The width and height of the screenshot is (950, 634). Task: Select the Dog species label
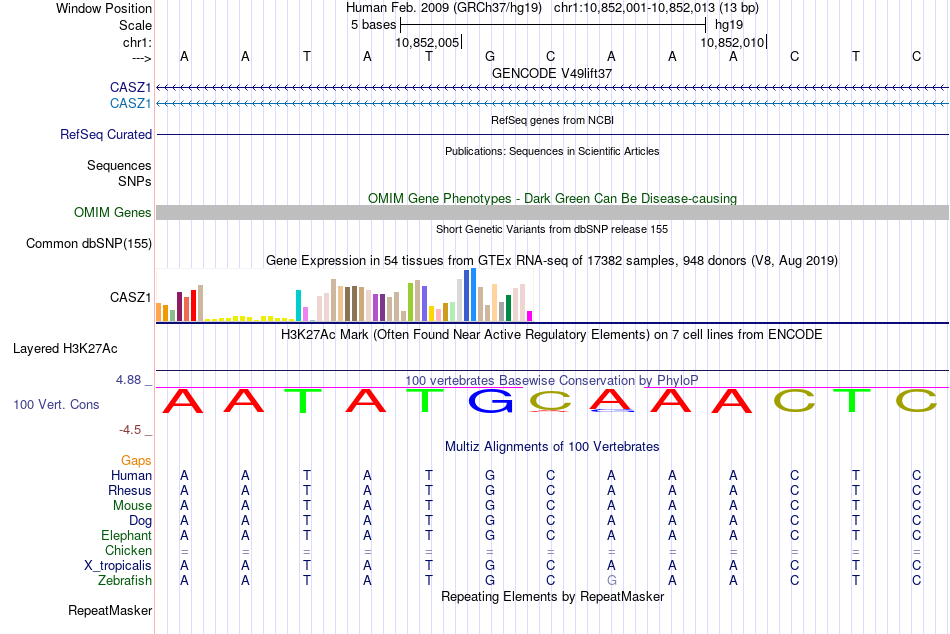coord(140,521)
